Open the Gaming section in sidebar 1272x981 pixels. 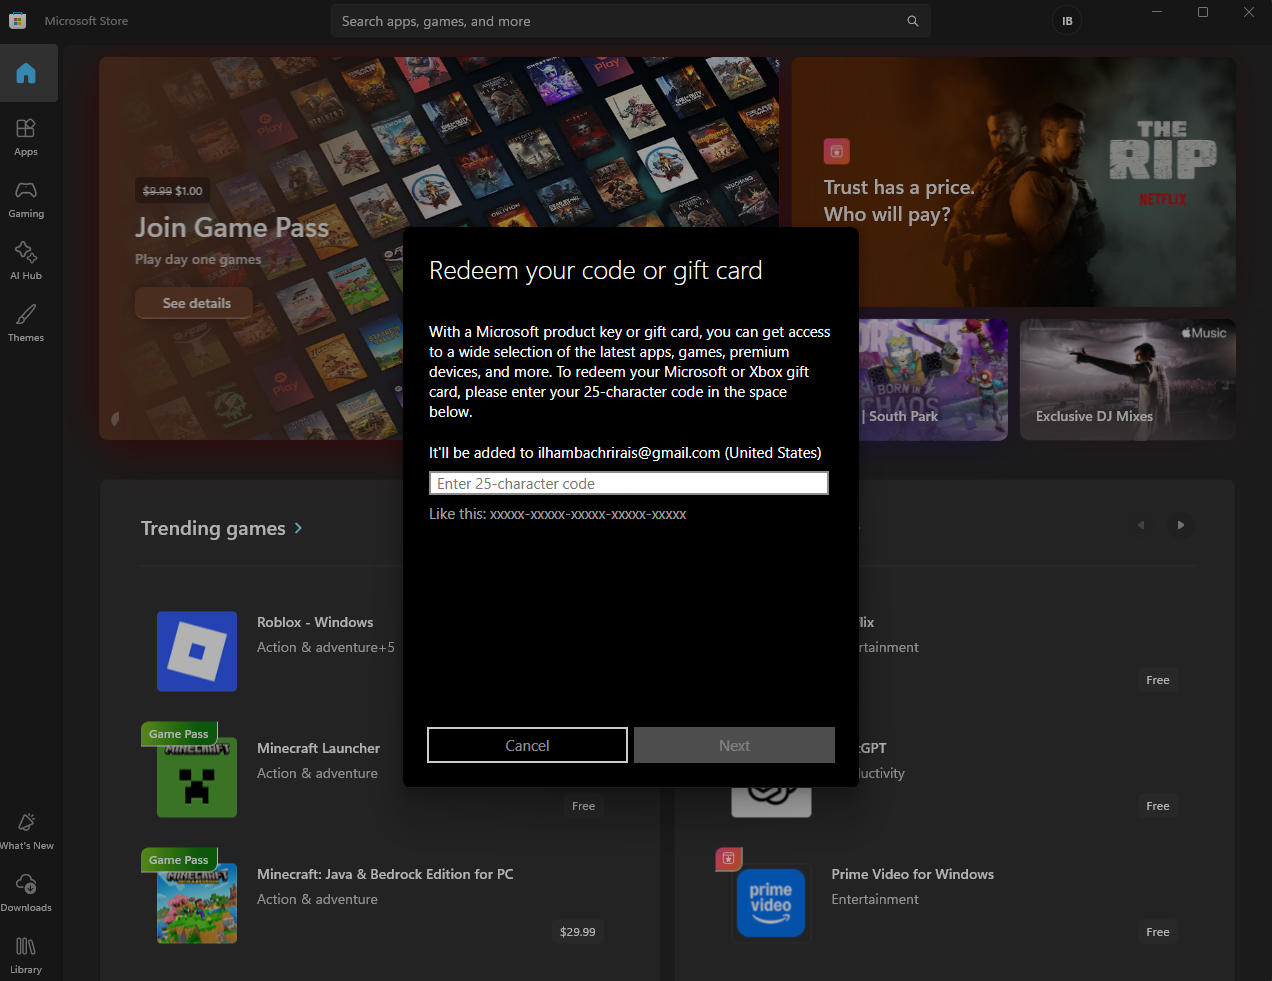26,199
